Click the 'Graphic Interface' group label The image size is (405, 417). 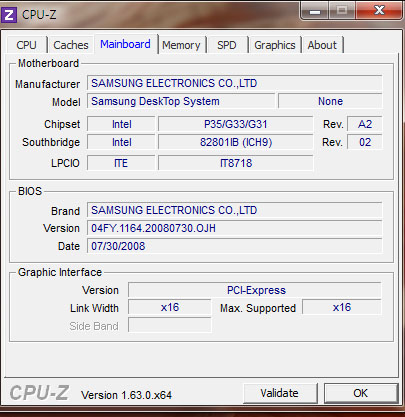pos(60,272)
